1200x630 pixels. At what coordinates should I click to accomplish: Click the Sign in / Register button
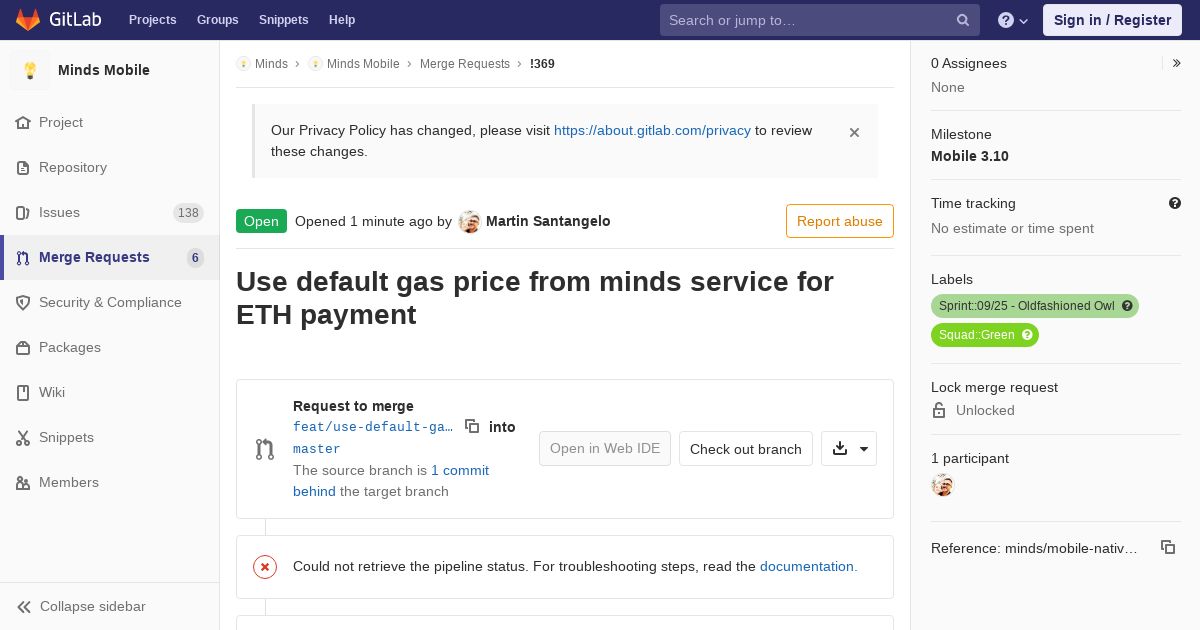click(1112, 20)
